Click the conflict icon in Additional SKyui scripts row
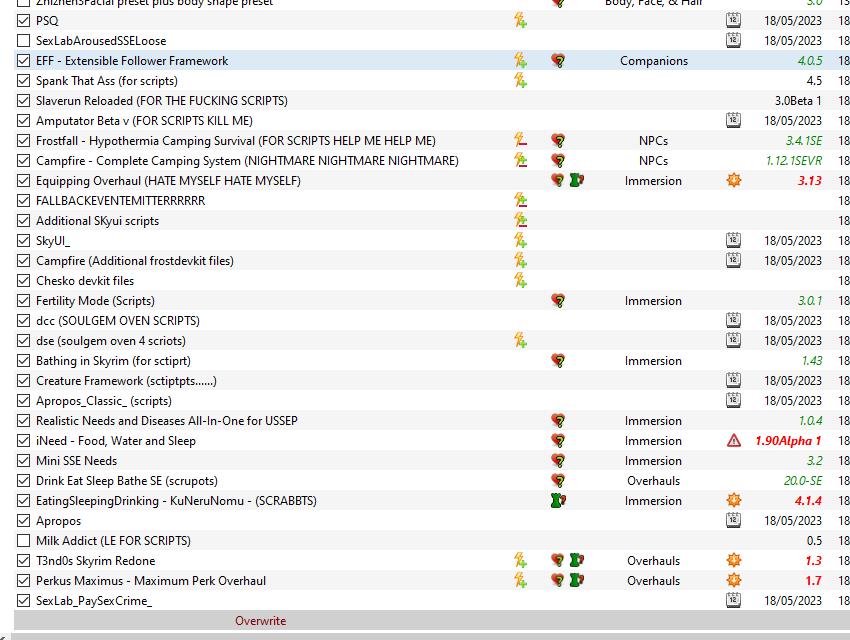This screenshot has height=640, width=850. coord(520,221)
